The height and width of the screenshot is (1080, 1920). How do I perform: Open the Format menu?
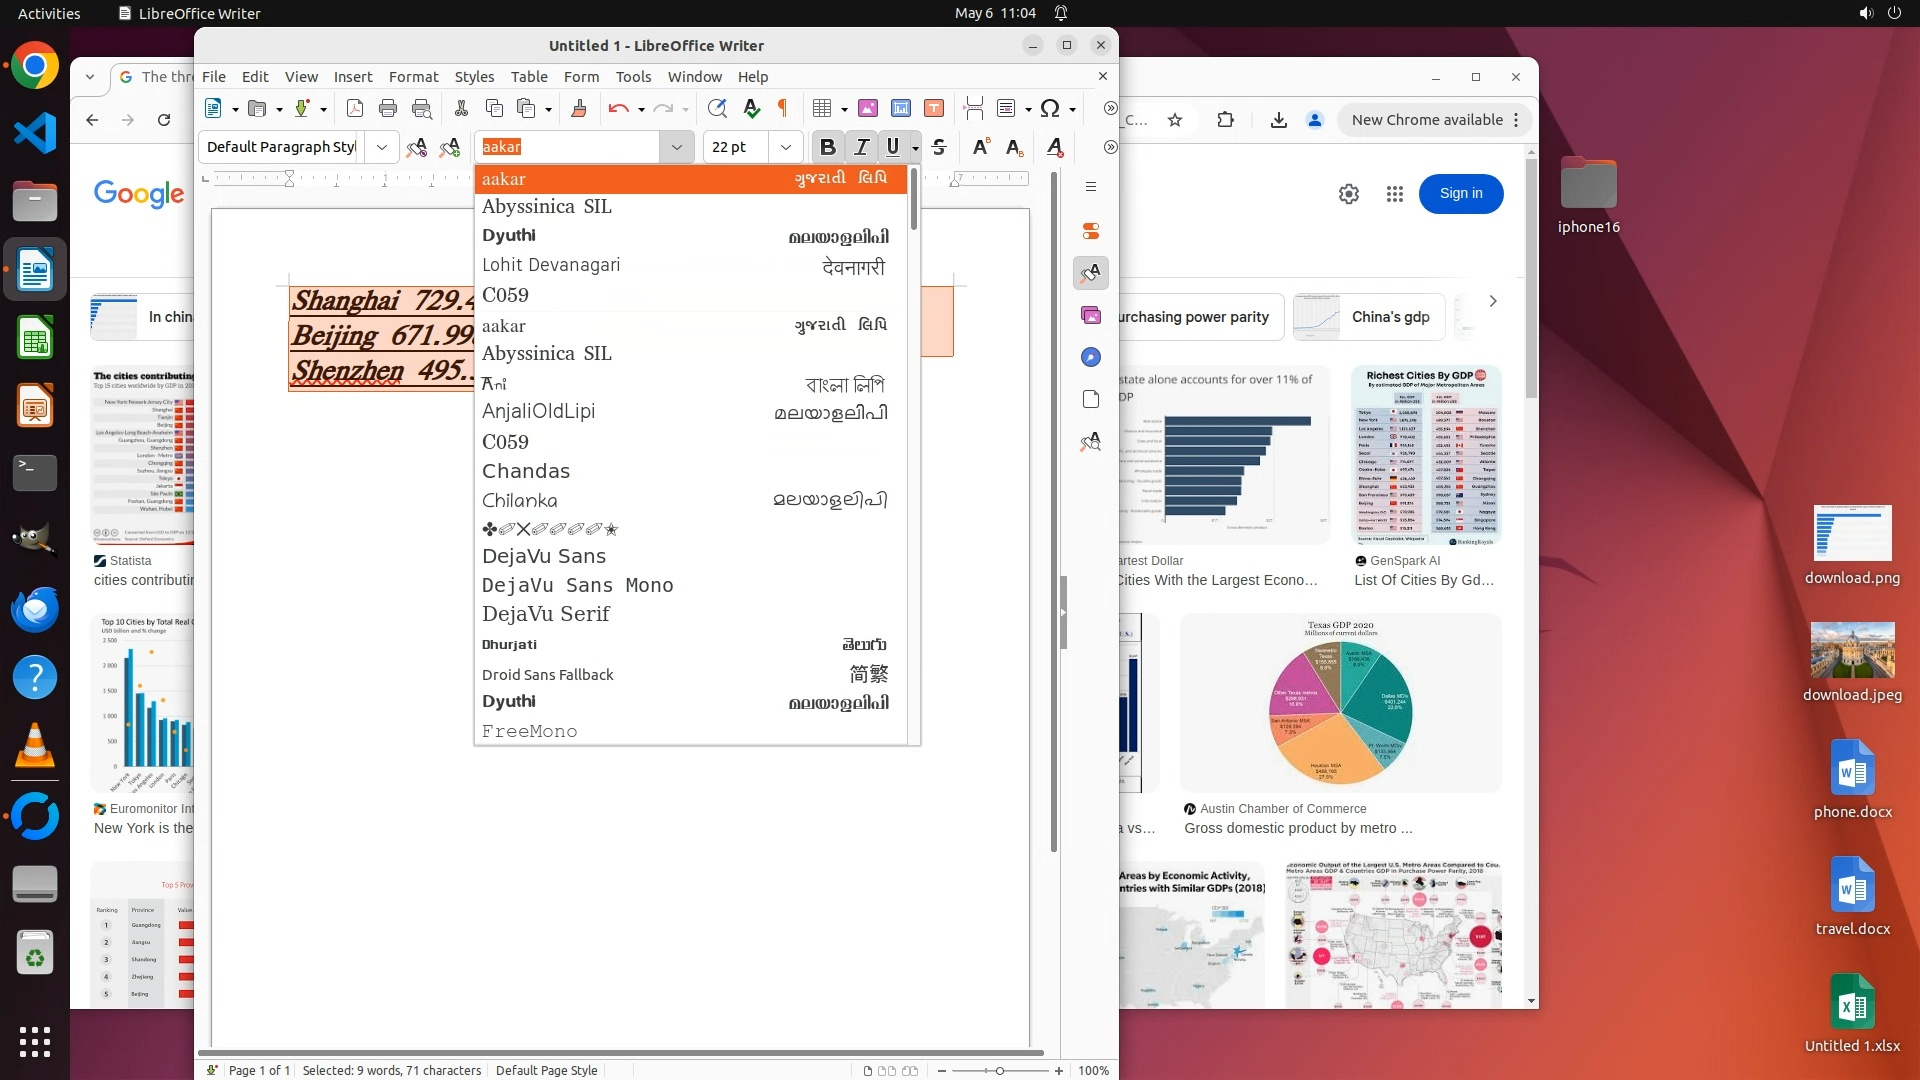[413, 77]
